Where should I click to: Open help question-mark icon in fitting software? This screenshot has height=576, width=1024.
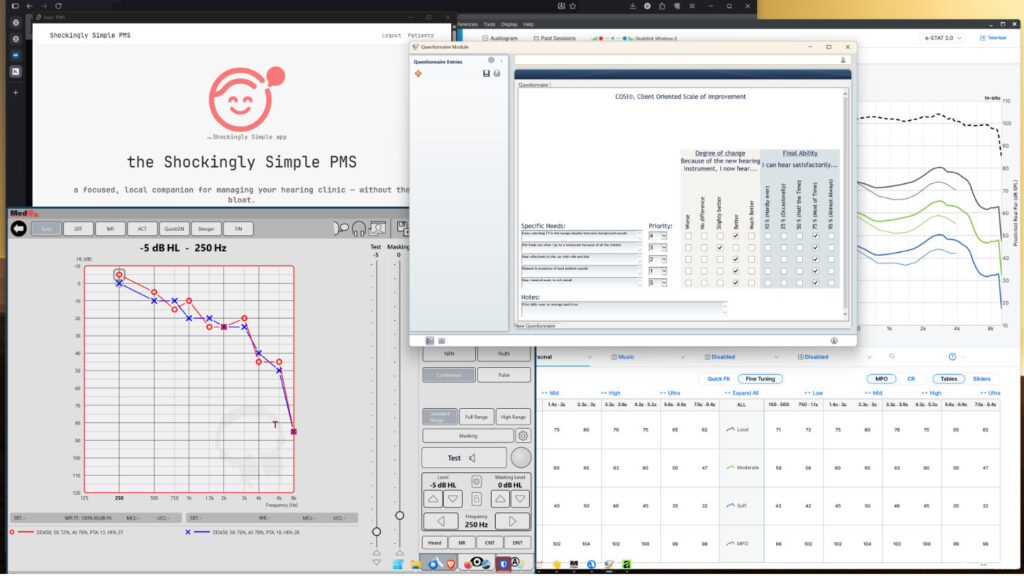(x=952, y=357)
